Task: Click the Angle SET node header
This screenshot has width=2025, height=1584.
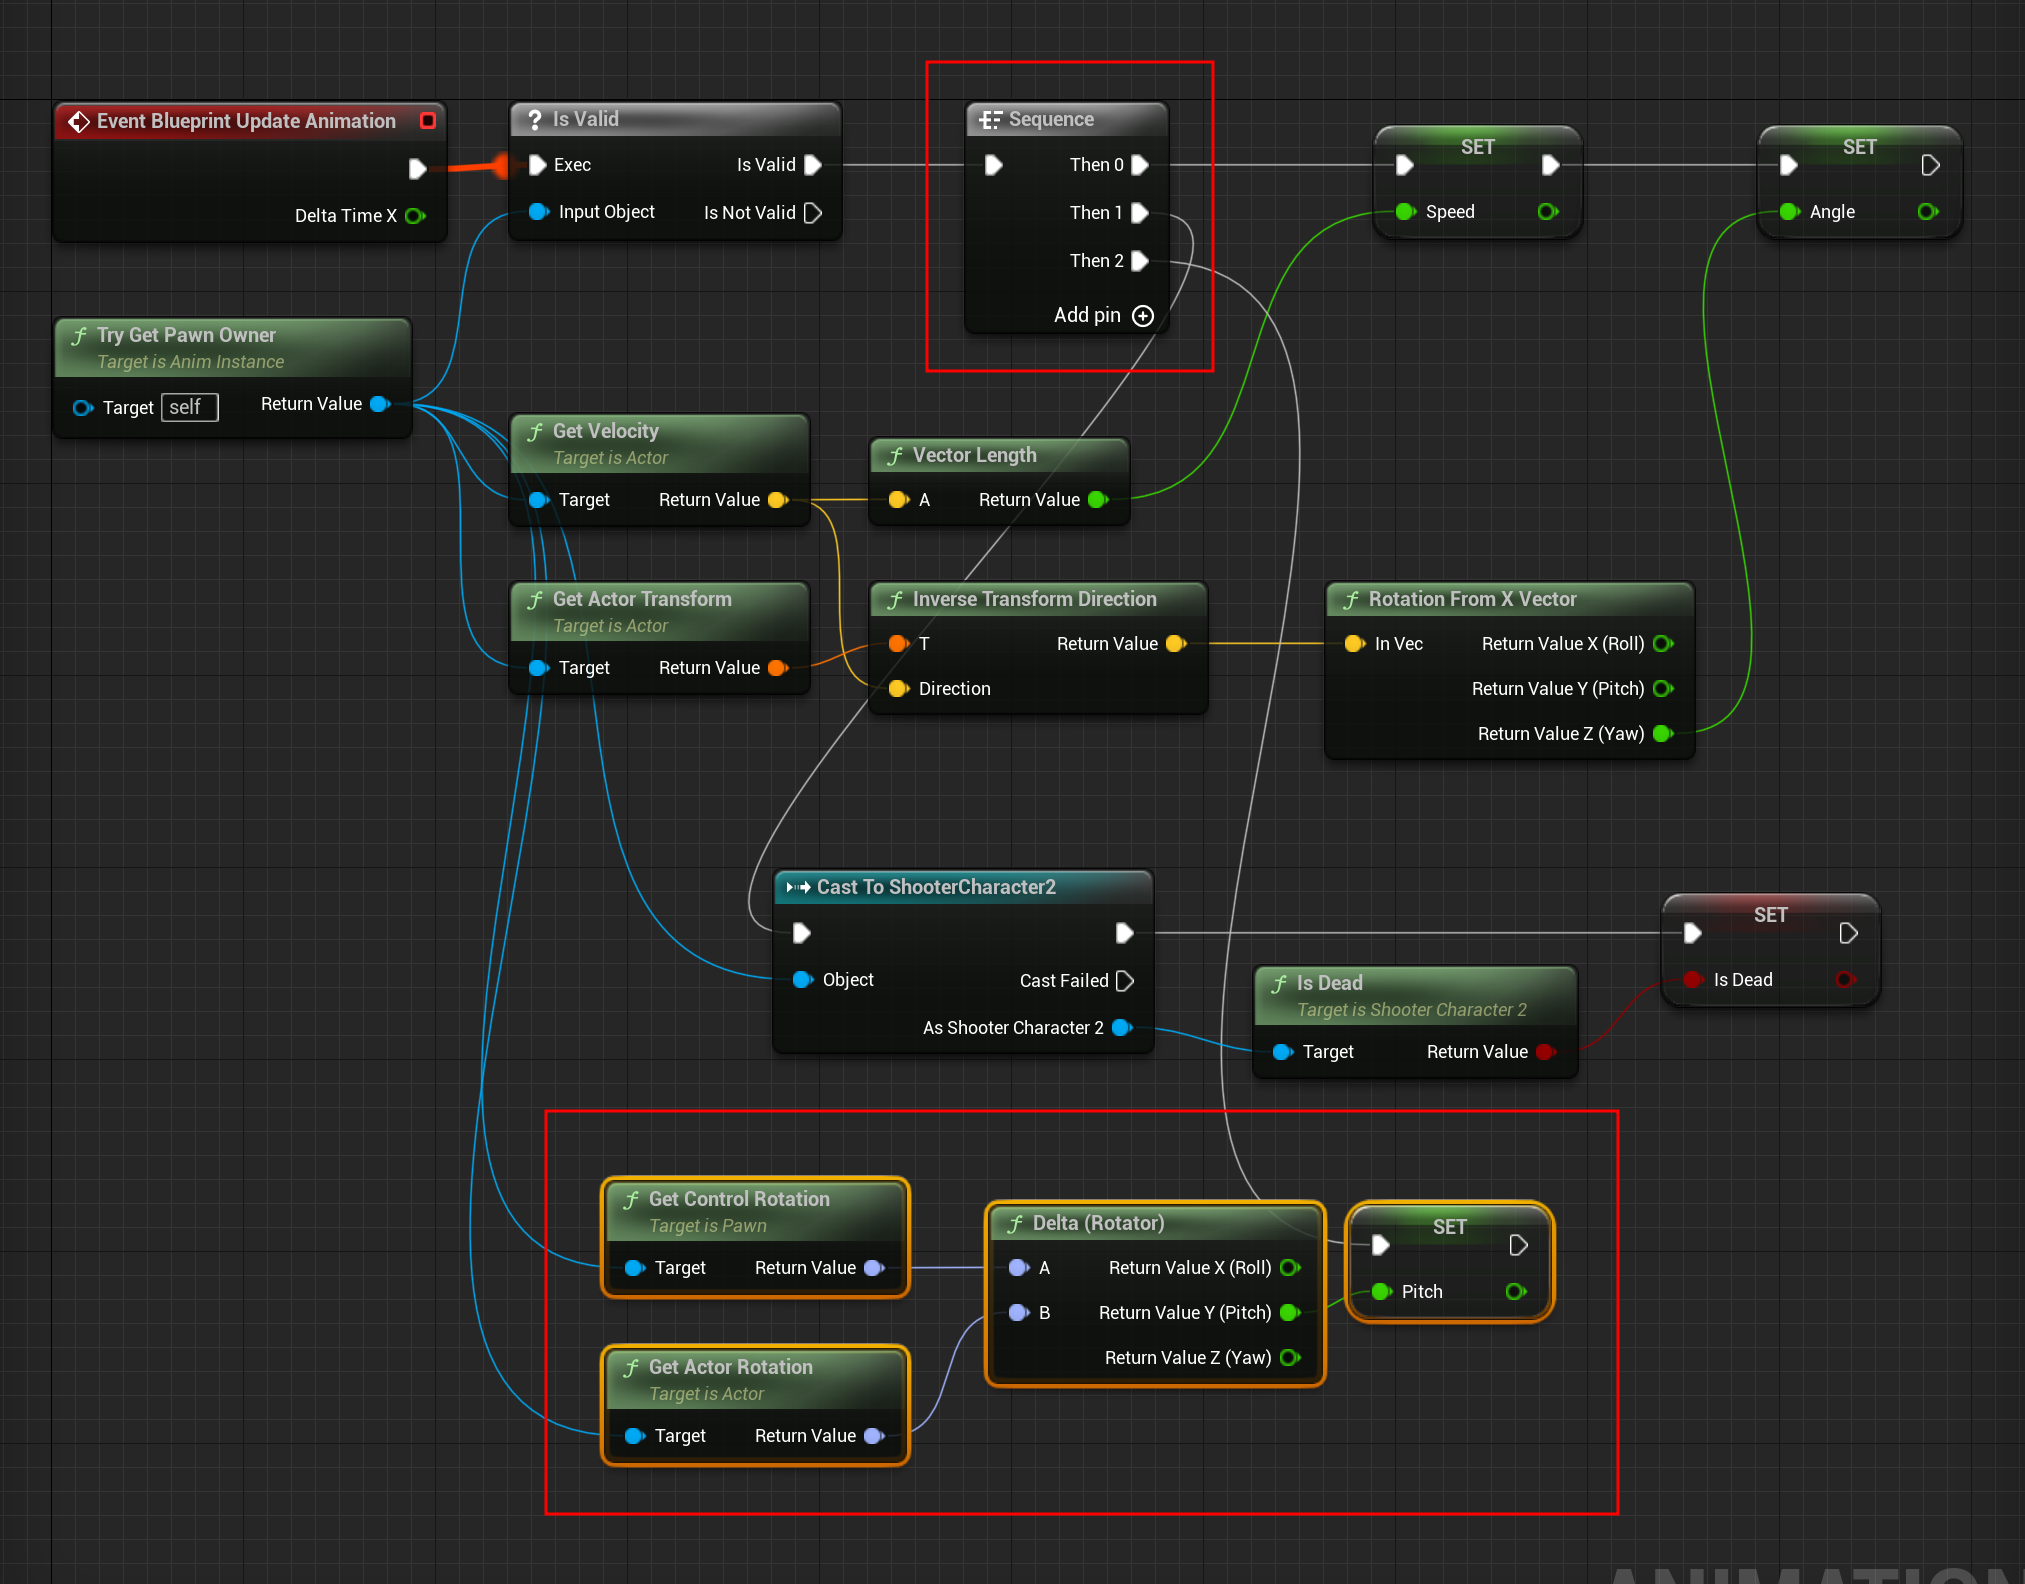Action: point(1859,147)
